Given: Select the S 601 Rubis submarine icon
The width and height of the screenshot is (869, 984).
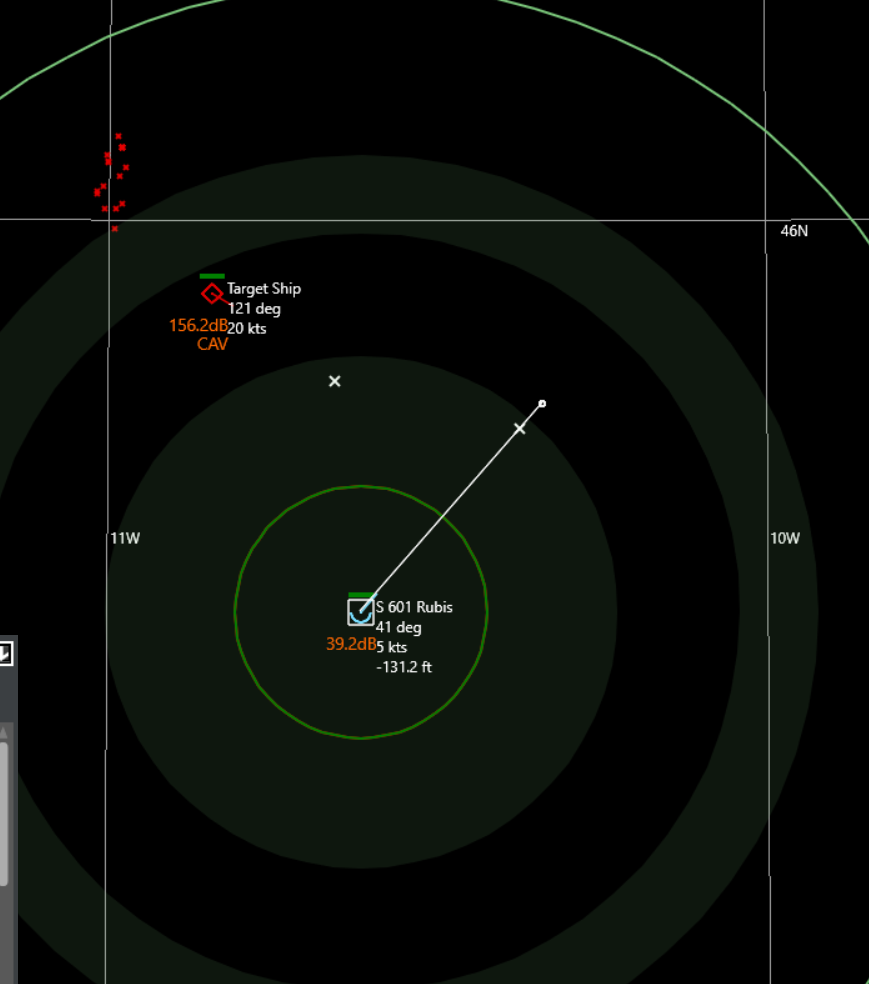Looking at the screenshot, I should [x=359, y=611].
